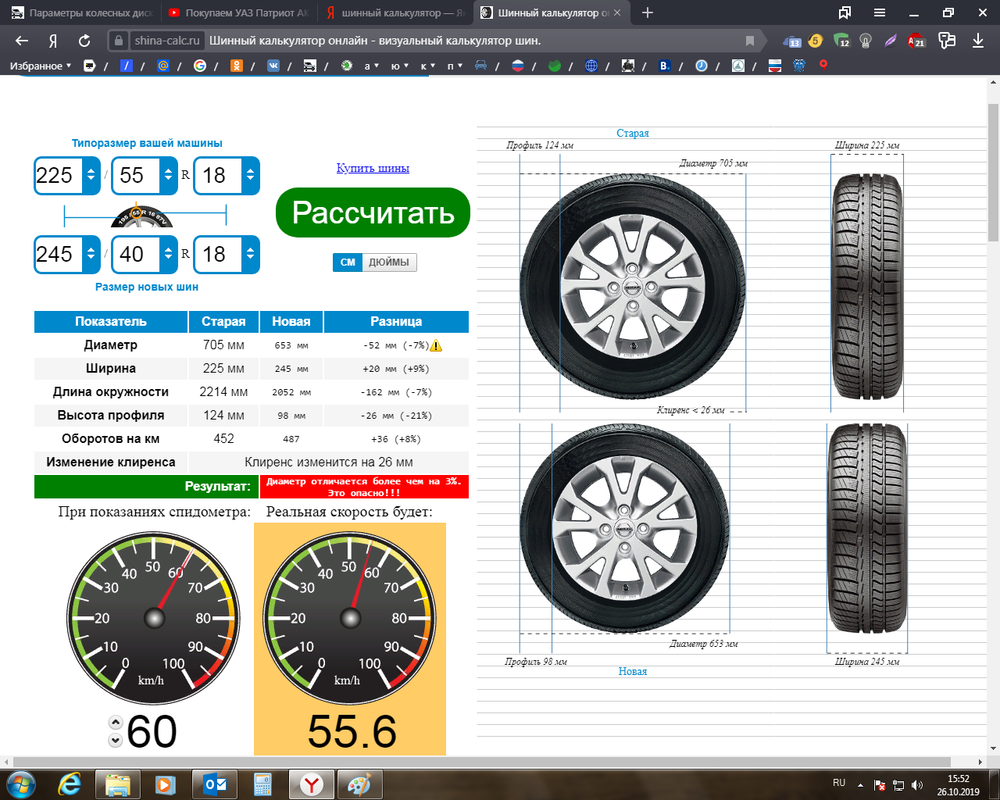Open the red map pin bookmark icon

pos(823,65)
